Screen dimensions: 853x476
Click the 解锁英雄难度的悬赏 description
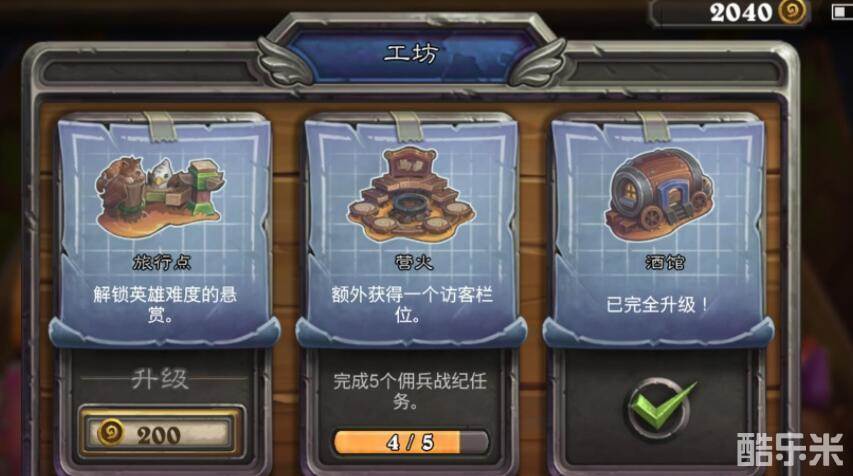[164, 304]
